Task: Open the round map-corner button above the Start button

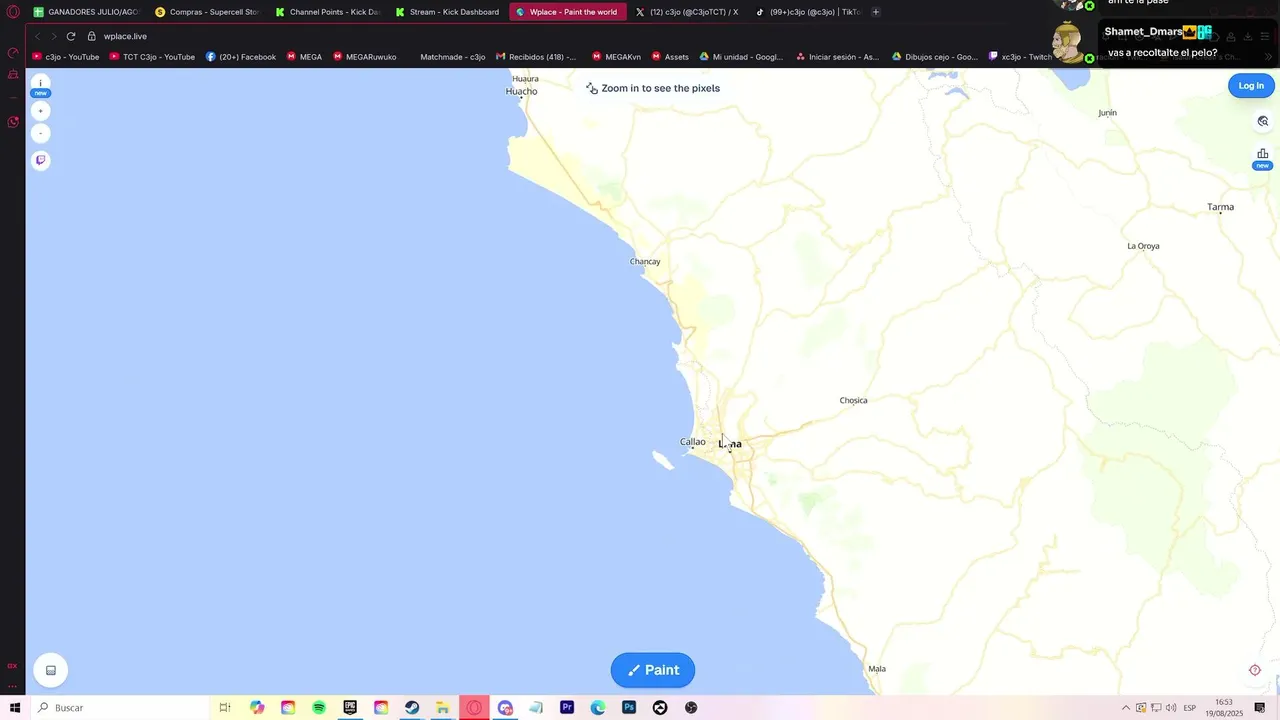Action: click(x=50, y=670)
